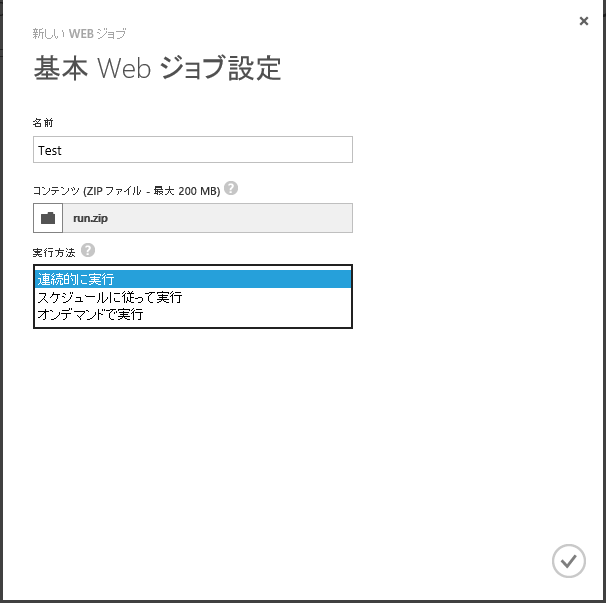Click the folder browse icon beside run.zip
Image resolution: width=606 pixels, height=603 pixels.
point(48,218)
